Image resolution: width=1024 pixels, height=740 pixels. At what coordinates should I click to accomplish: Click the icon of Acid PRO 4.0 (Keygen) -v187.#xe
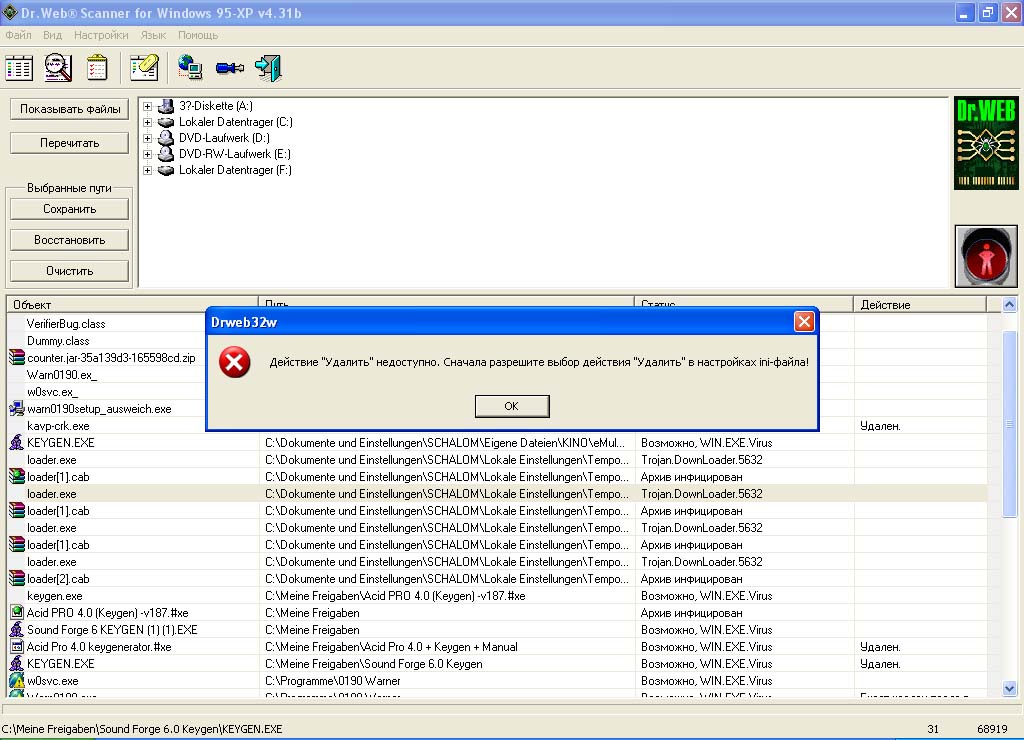[16, 613]
